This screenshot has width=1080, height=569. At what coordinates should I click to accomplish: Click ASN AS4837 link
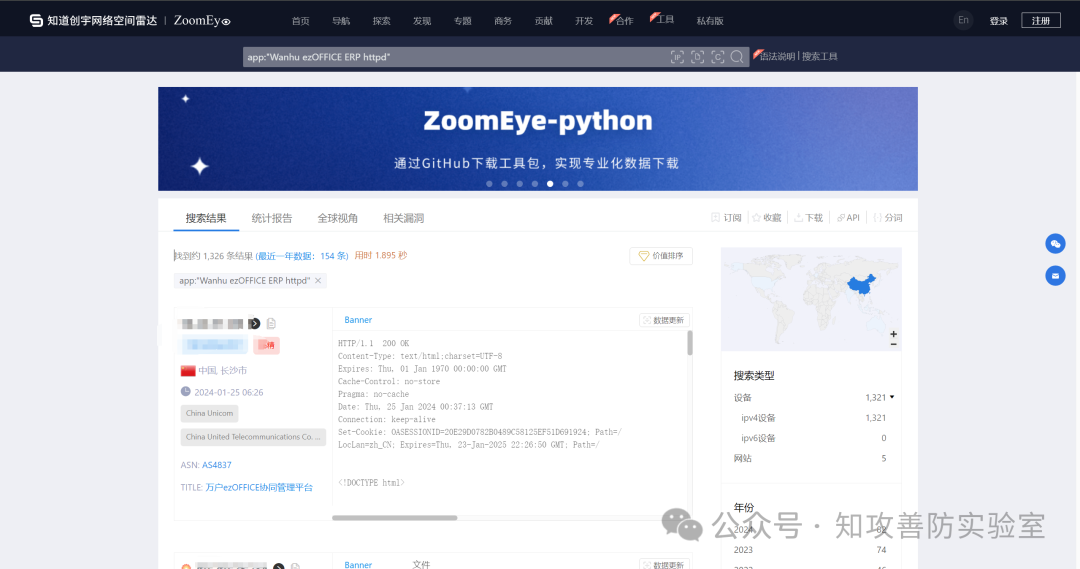216,465
